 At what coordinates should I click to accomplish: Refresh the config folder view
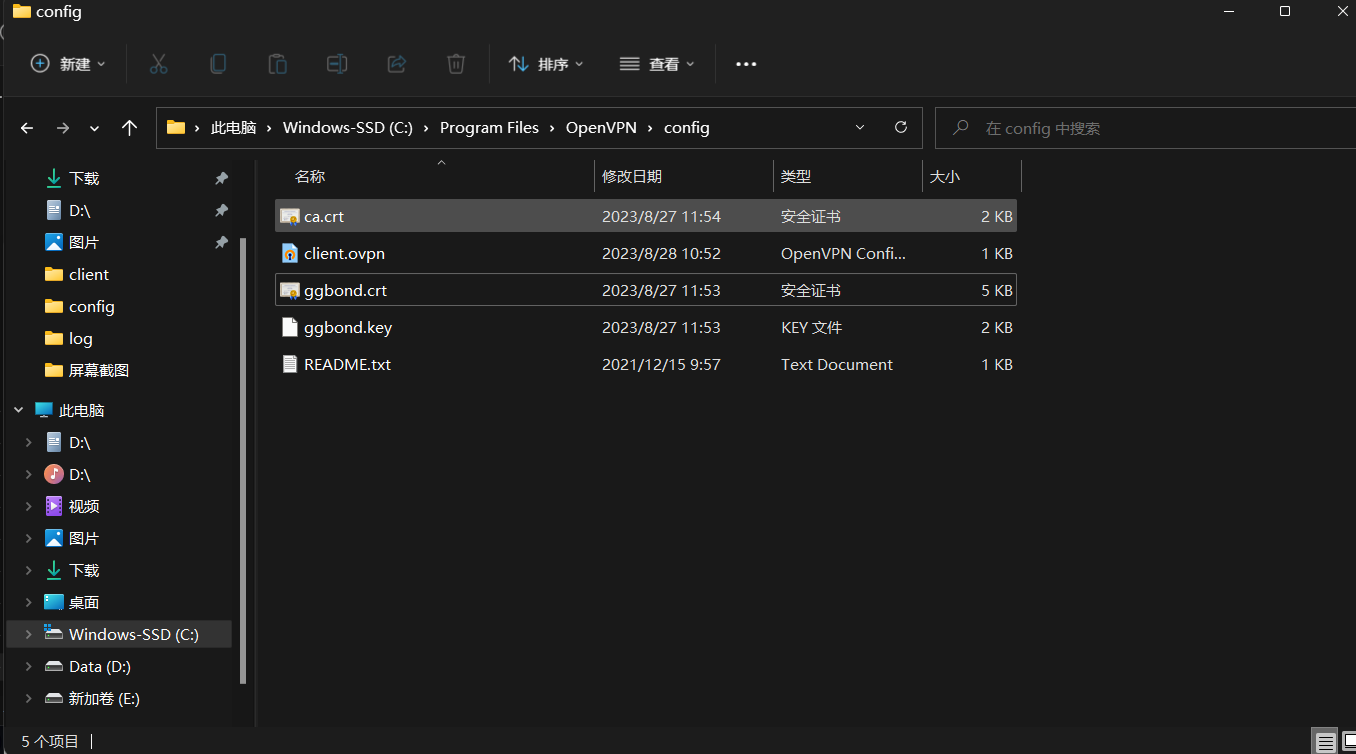[x=901, y=128]
